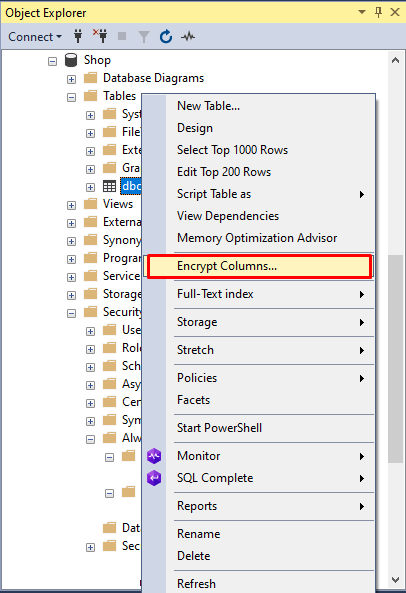This screenshot has width=406, height=593.
Task: Click the dbo table grid icon
Action: 110,186
